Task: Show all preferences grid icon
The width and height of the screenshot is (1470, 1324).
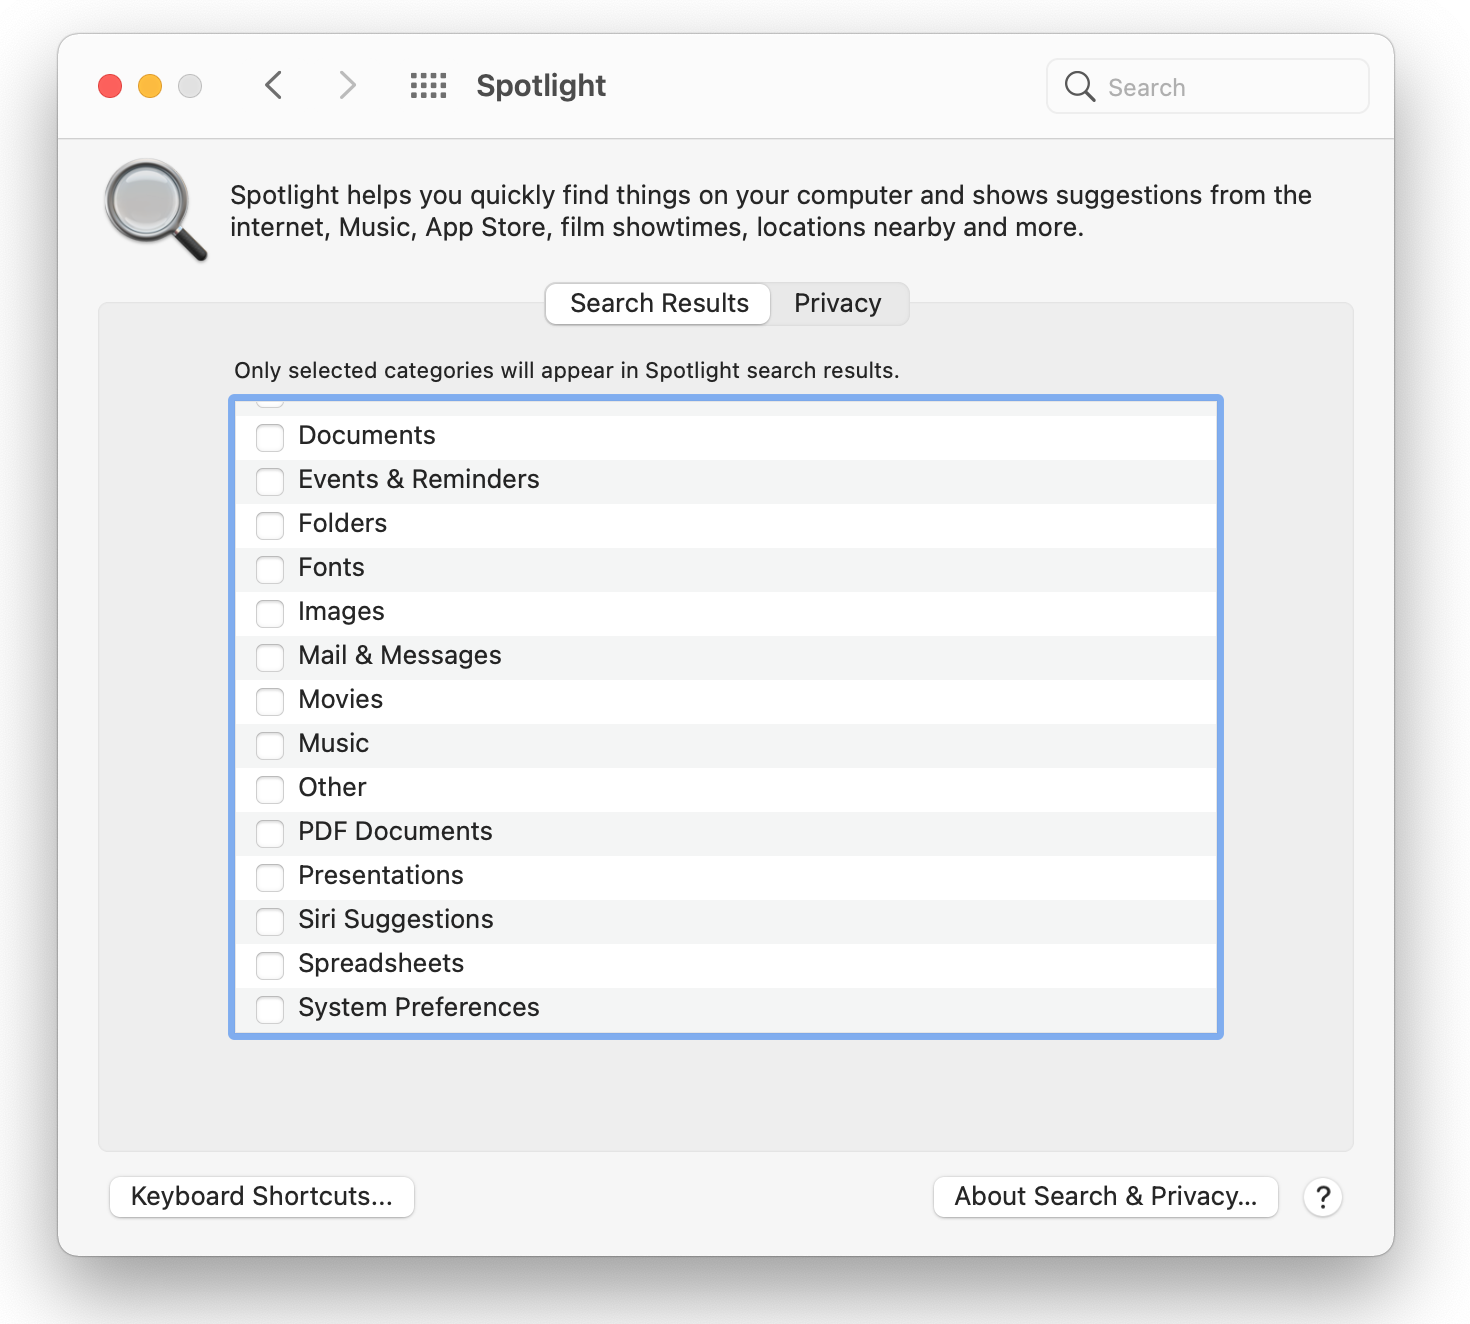Action: (428, 86)
